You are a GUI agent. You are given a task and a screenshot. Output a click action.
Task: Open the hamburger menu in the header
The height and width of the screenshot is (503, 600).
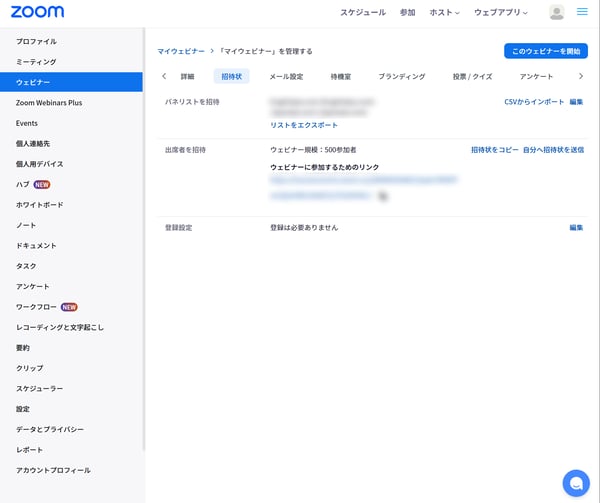pos(583,12)
